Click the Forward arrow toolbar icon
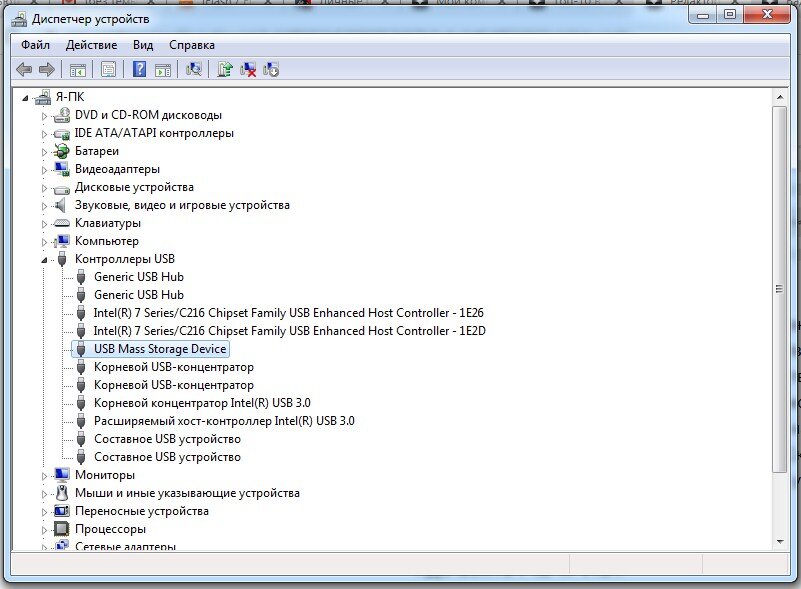This screenshot has width=801, height=589. (46, 69)
